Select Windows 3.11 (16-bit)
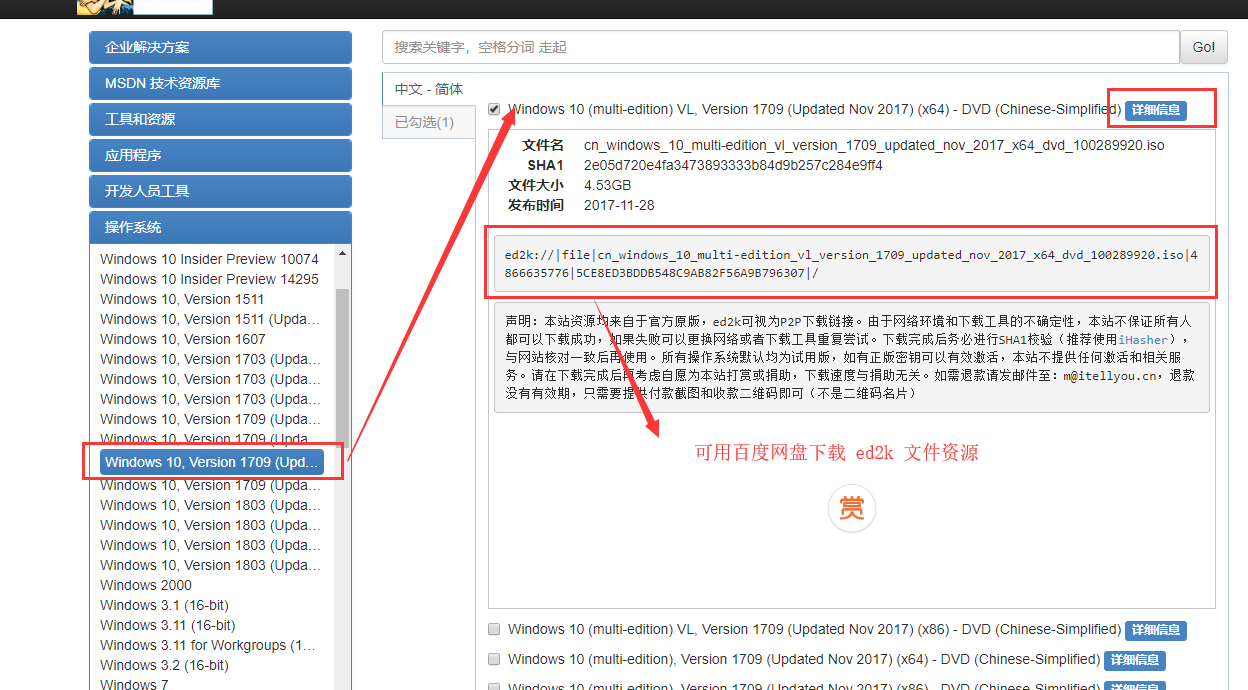Image resolution: width=1248 pixels, height=690 pixels. tap(168, 625)
